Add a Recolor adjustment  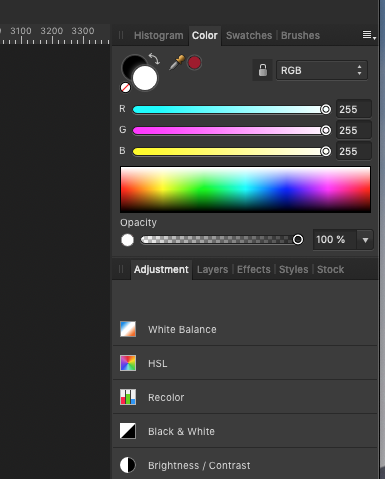point(245,397)
